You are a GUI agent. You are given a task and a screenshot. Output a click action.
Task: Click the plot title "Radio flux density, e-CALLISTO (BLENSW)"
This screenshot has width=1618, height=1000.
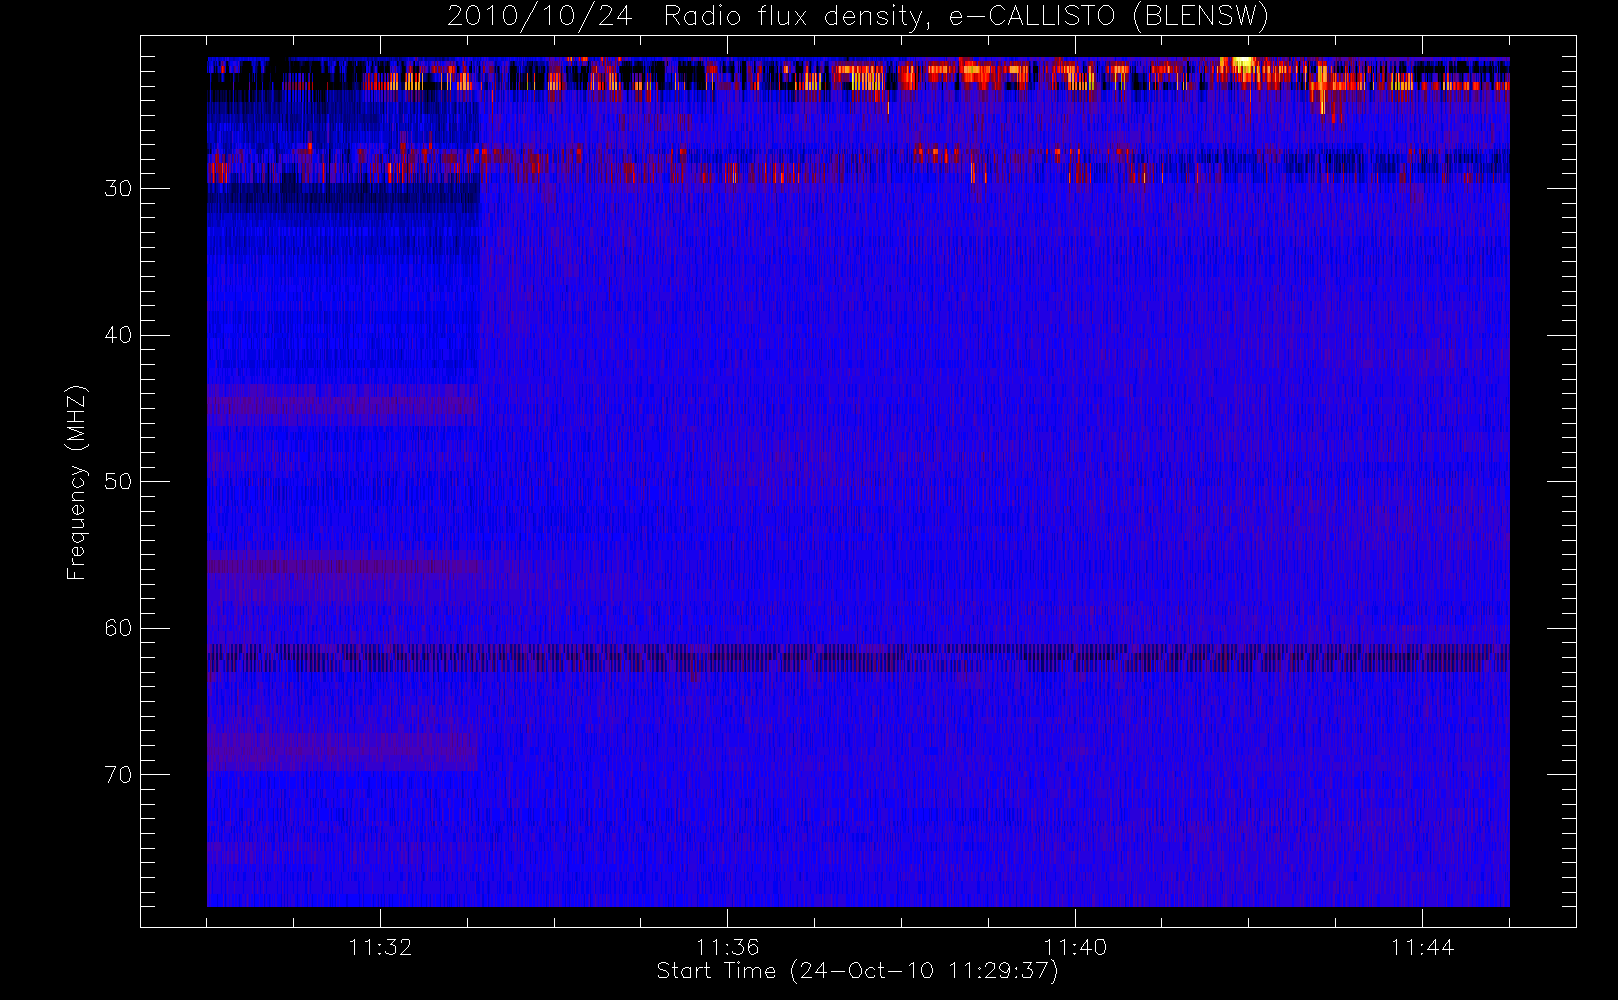coord(966,17)
